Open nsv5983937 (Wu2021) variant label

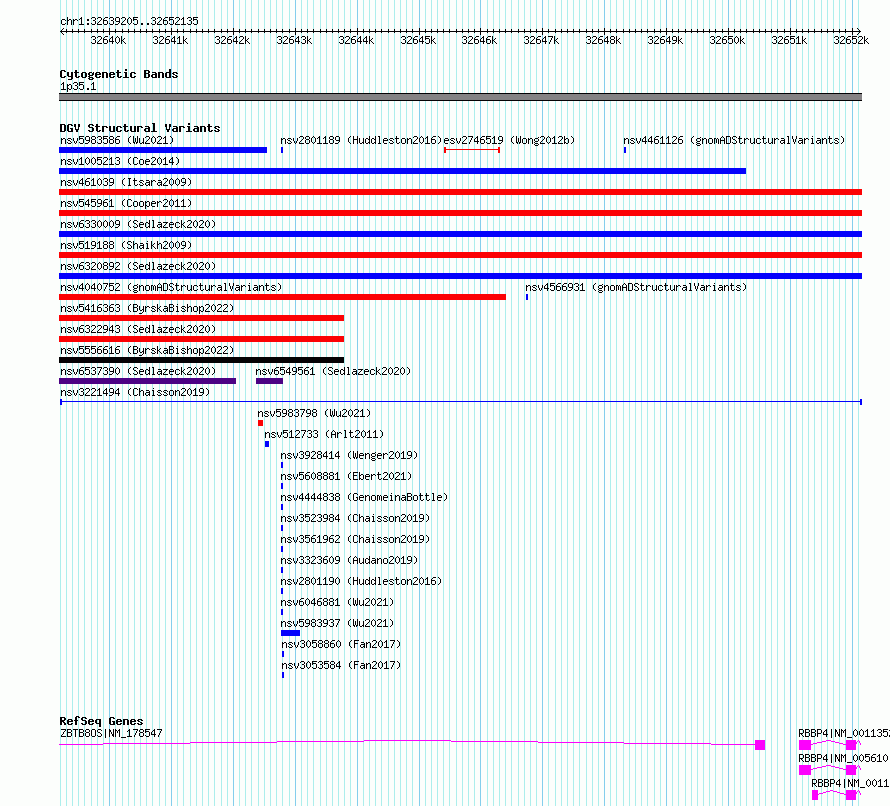337,623
